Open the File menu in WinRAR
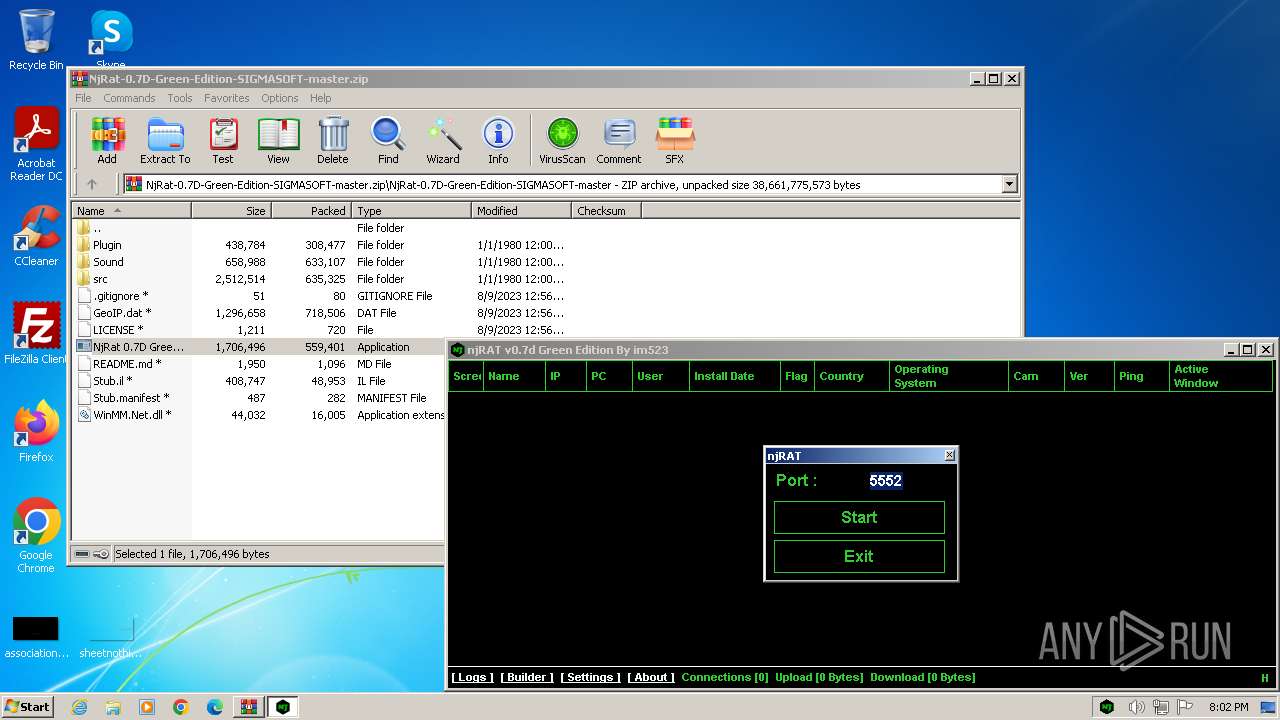Screen dimensions: 1280x720 pyautogui.click(x=83, y=98)
